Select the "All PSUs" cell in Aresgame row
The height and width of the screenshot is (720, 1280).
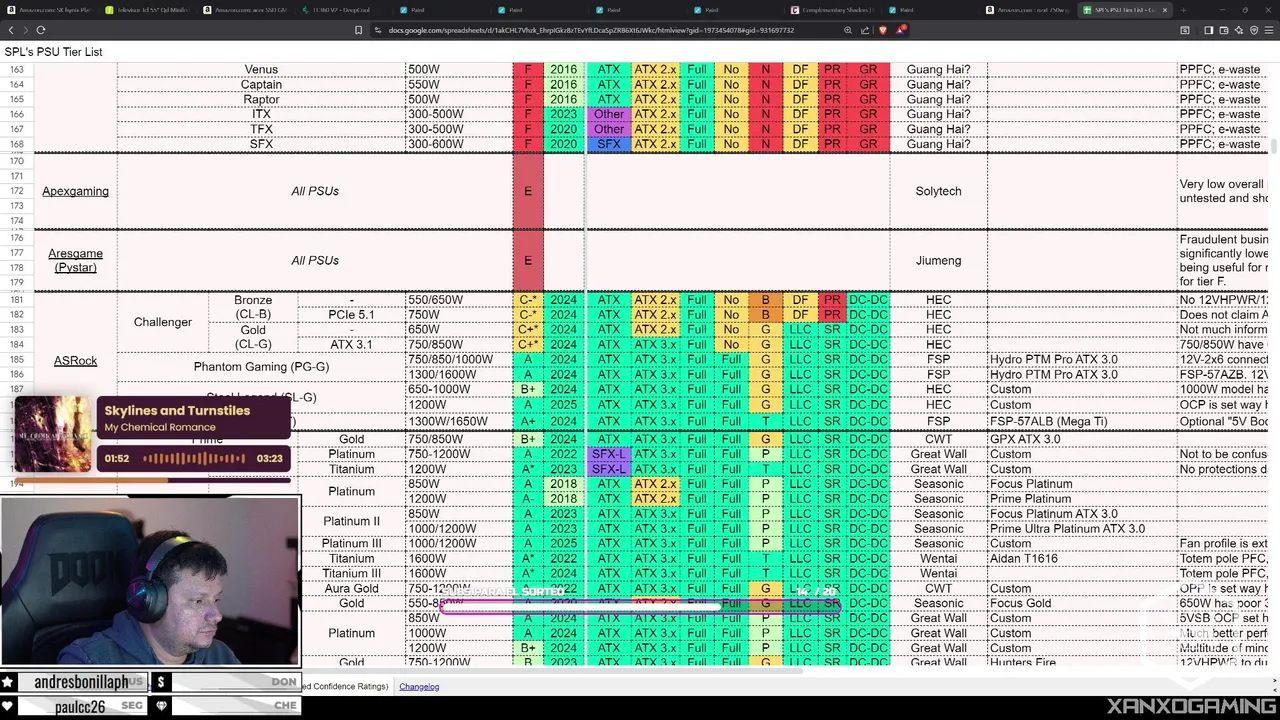[315, 260]
